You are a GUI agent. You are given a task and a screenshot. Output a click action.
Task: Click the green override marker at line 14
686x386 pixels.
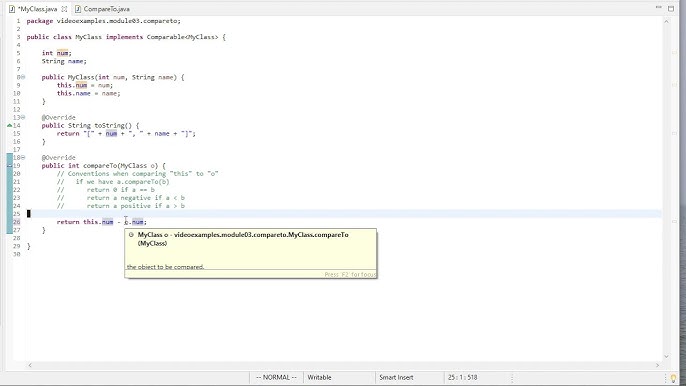pyautogui.click(x=9, y=126)
